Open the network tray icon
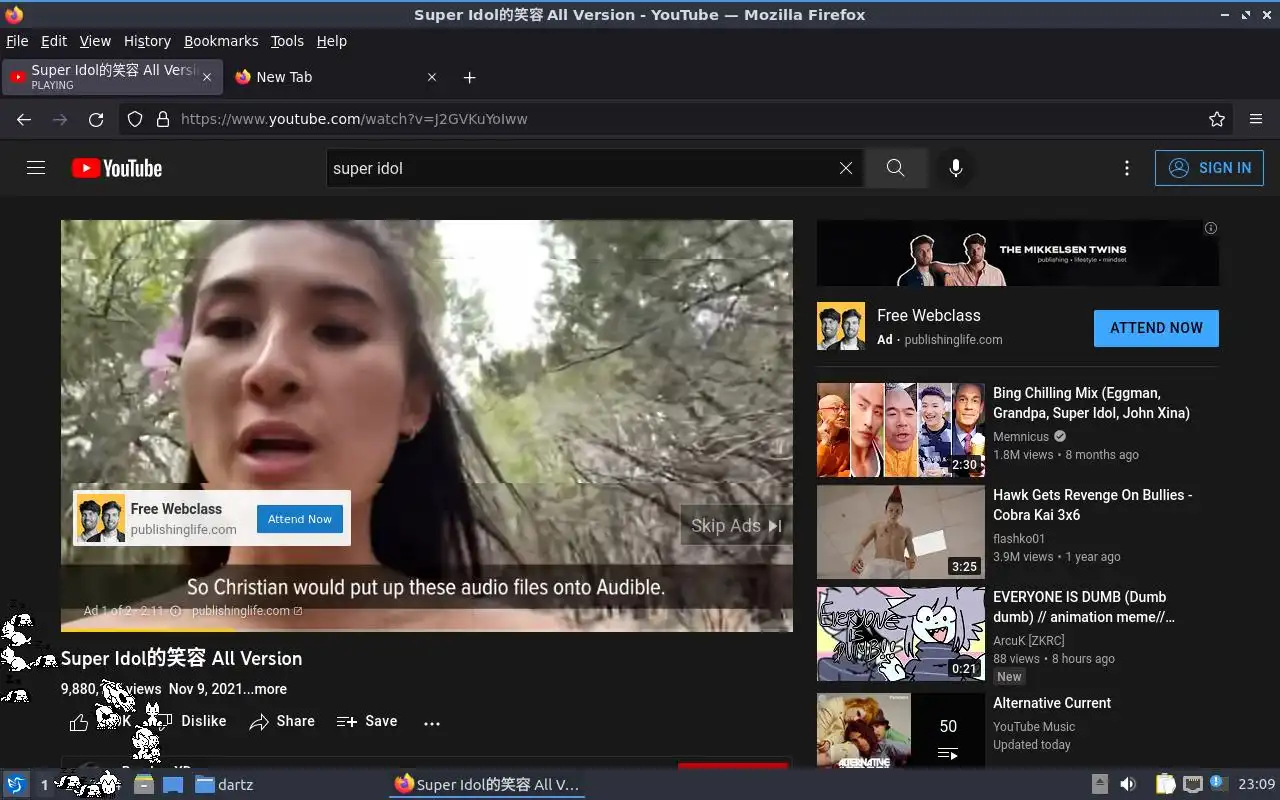Viewport: 1280px width, 800px height. point(1192,784)
